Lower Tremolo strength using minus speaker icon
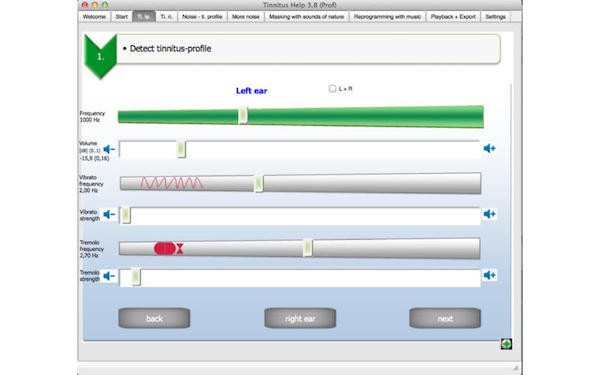600x375 pixels. pos(109,276)
